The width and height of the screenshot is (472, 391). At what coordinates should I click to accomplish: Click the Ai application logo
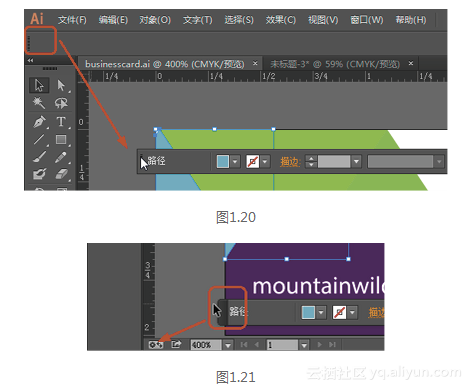(37, 19)
